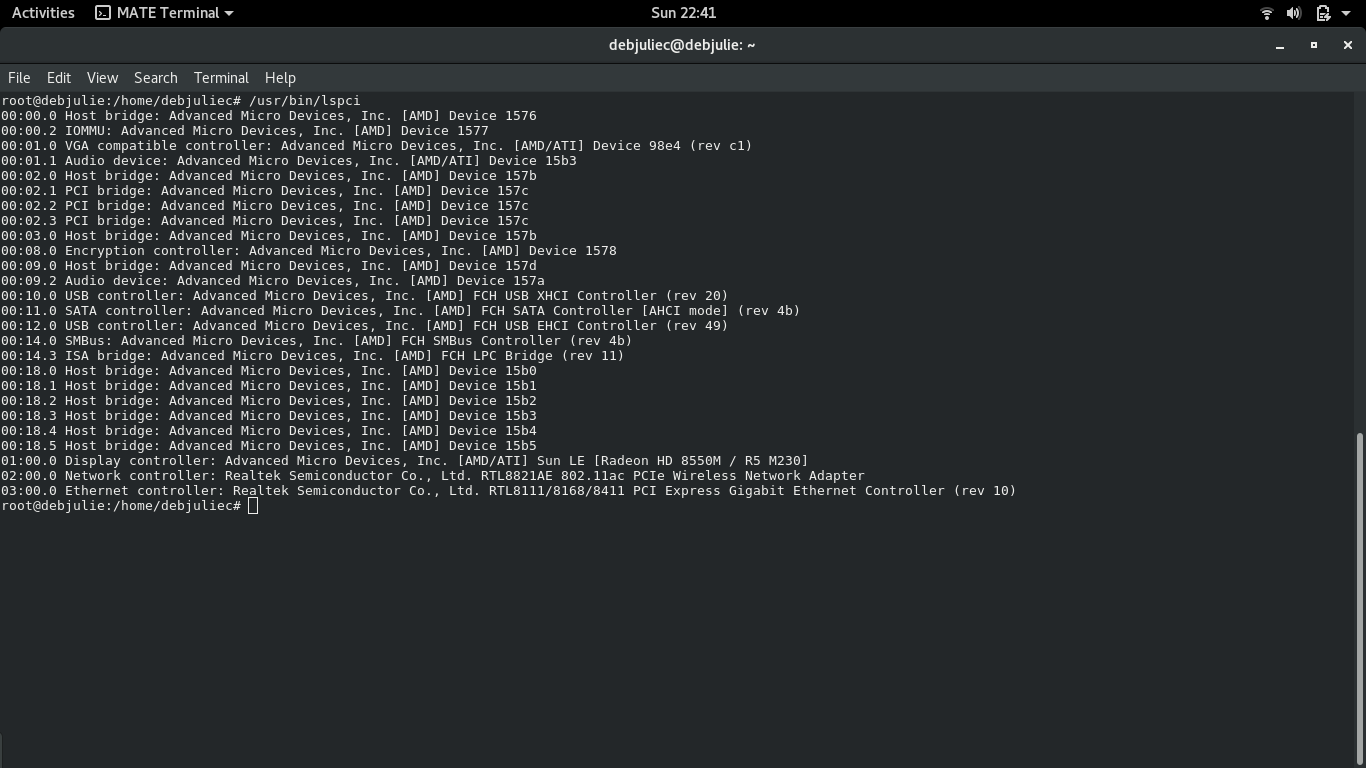Viewport: 1366px width, 768px height.
Task: Click the Display controller Radeon HD 8550M line
Action: [405, 461]
